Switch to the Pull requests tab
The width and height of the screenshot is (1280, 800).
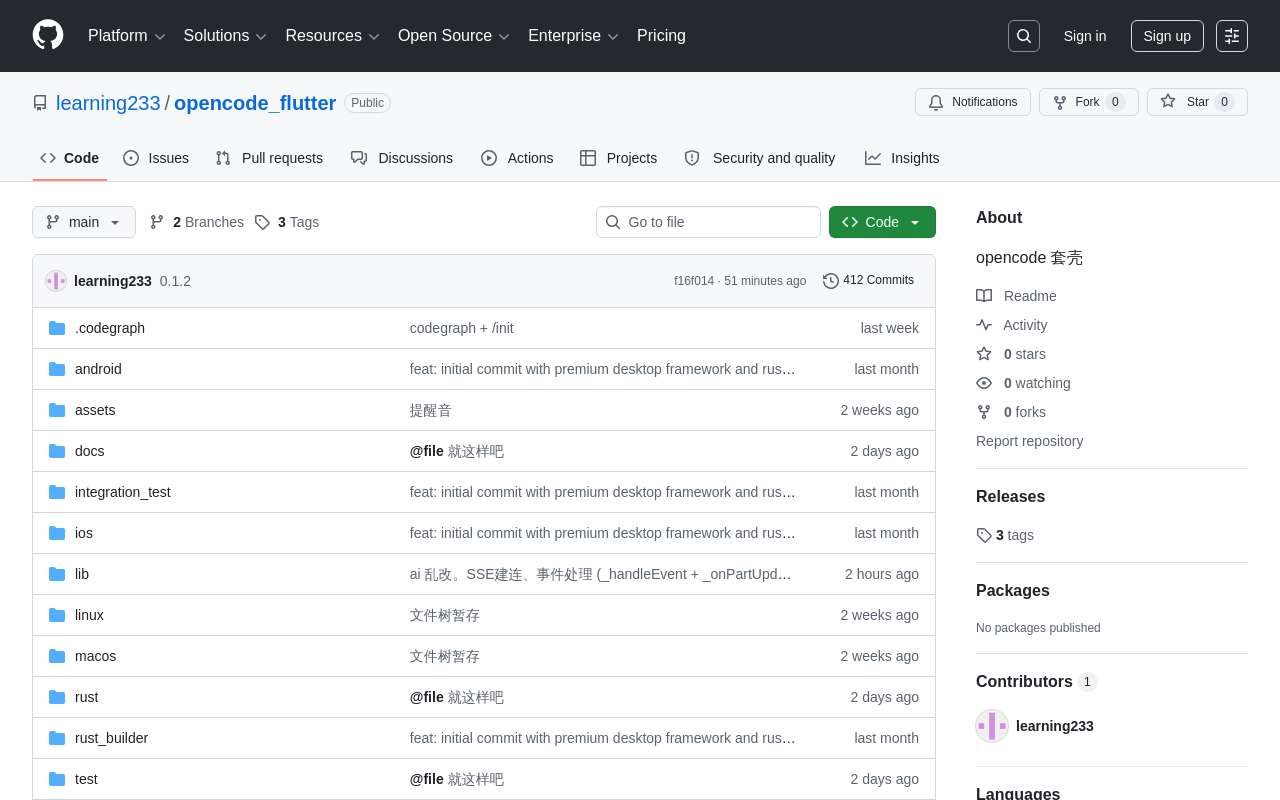tap(269, 158)
